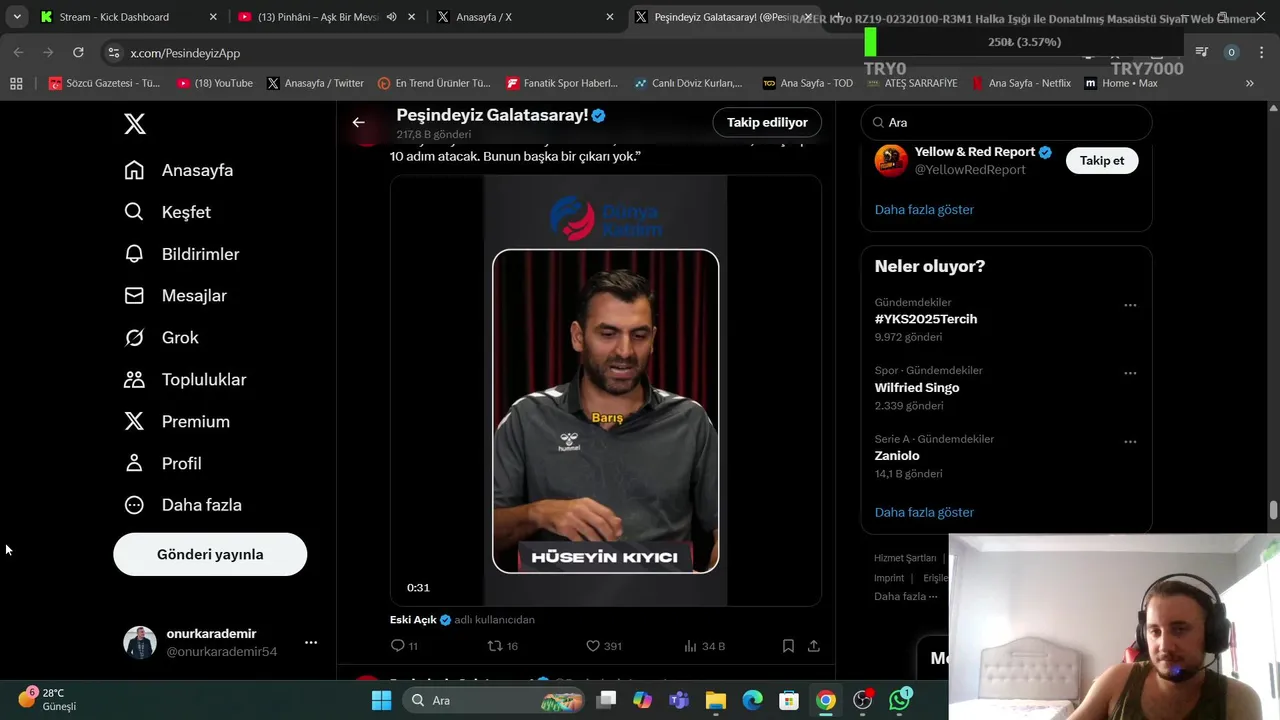Open more options for Wilfried Singo trend
The height and width of the screenshot is (720, 1280).
point(1130,373)
